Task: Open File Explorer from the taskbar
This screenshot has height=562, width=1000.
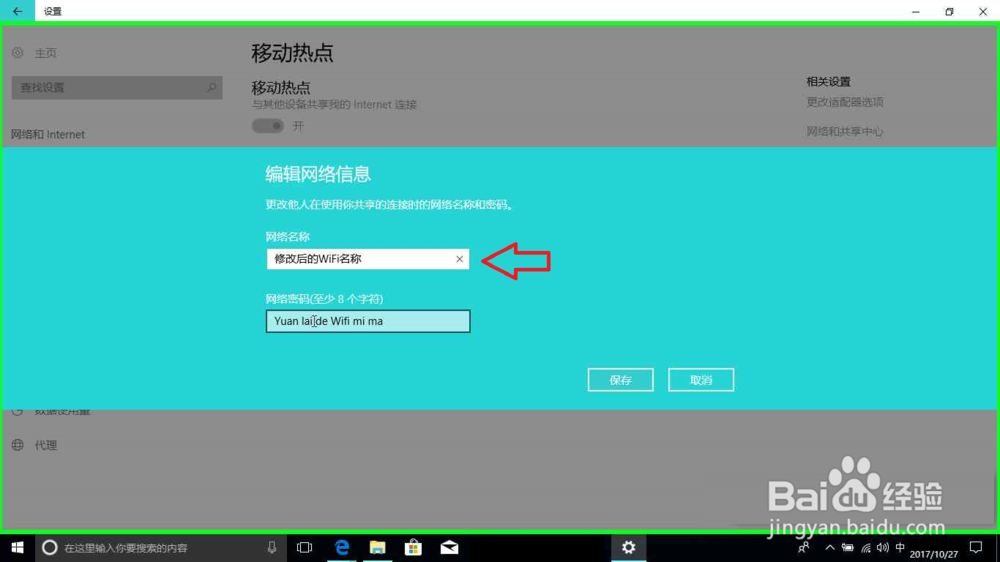Action: tap(378, 547)
